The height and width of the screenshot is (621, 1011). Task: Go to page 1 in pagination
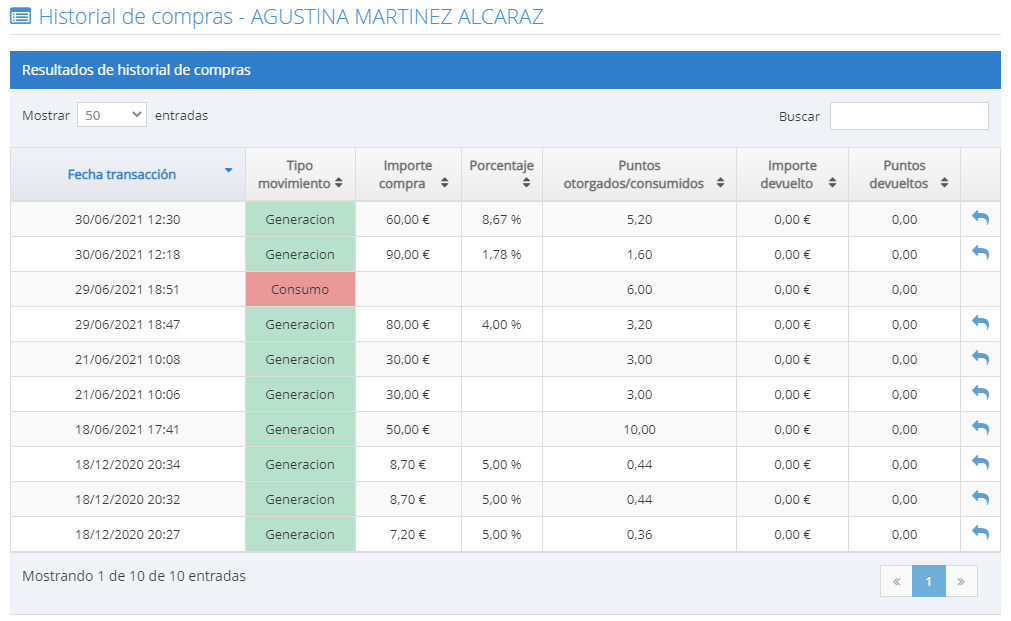click(x=928, y=581)
